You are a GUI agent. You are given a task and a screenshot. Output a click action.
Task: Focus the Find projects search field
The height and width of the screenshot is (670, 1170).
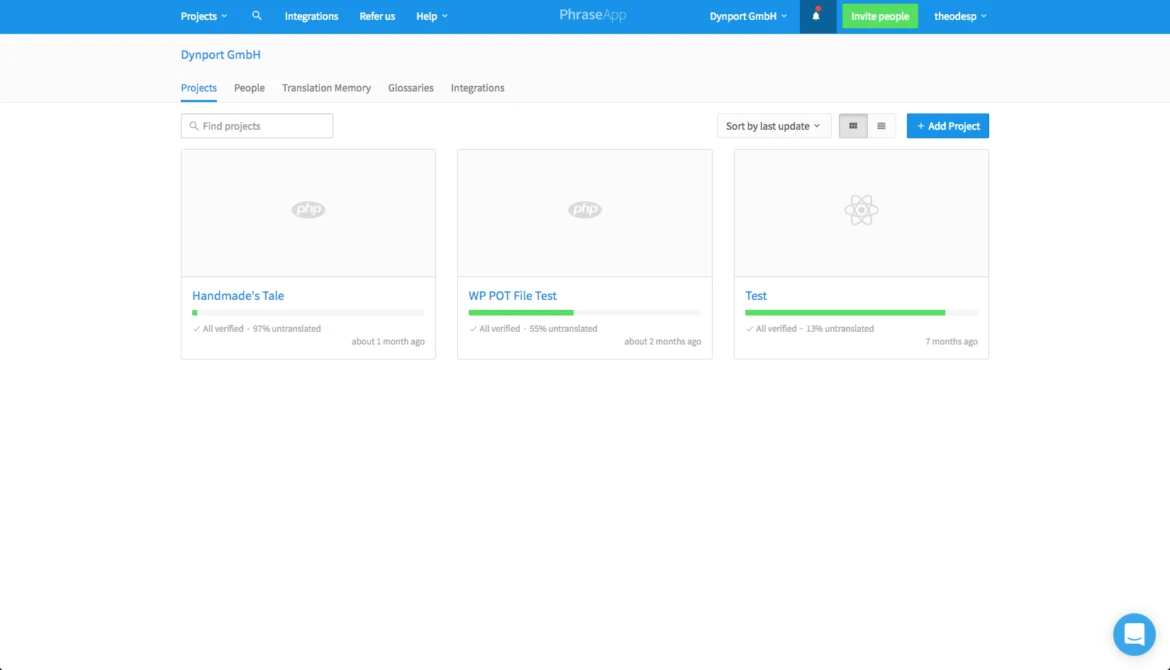click(257, 126)
